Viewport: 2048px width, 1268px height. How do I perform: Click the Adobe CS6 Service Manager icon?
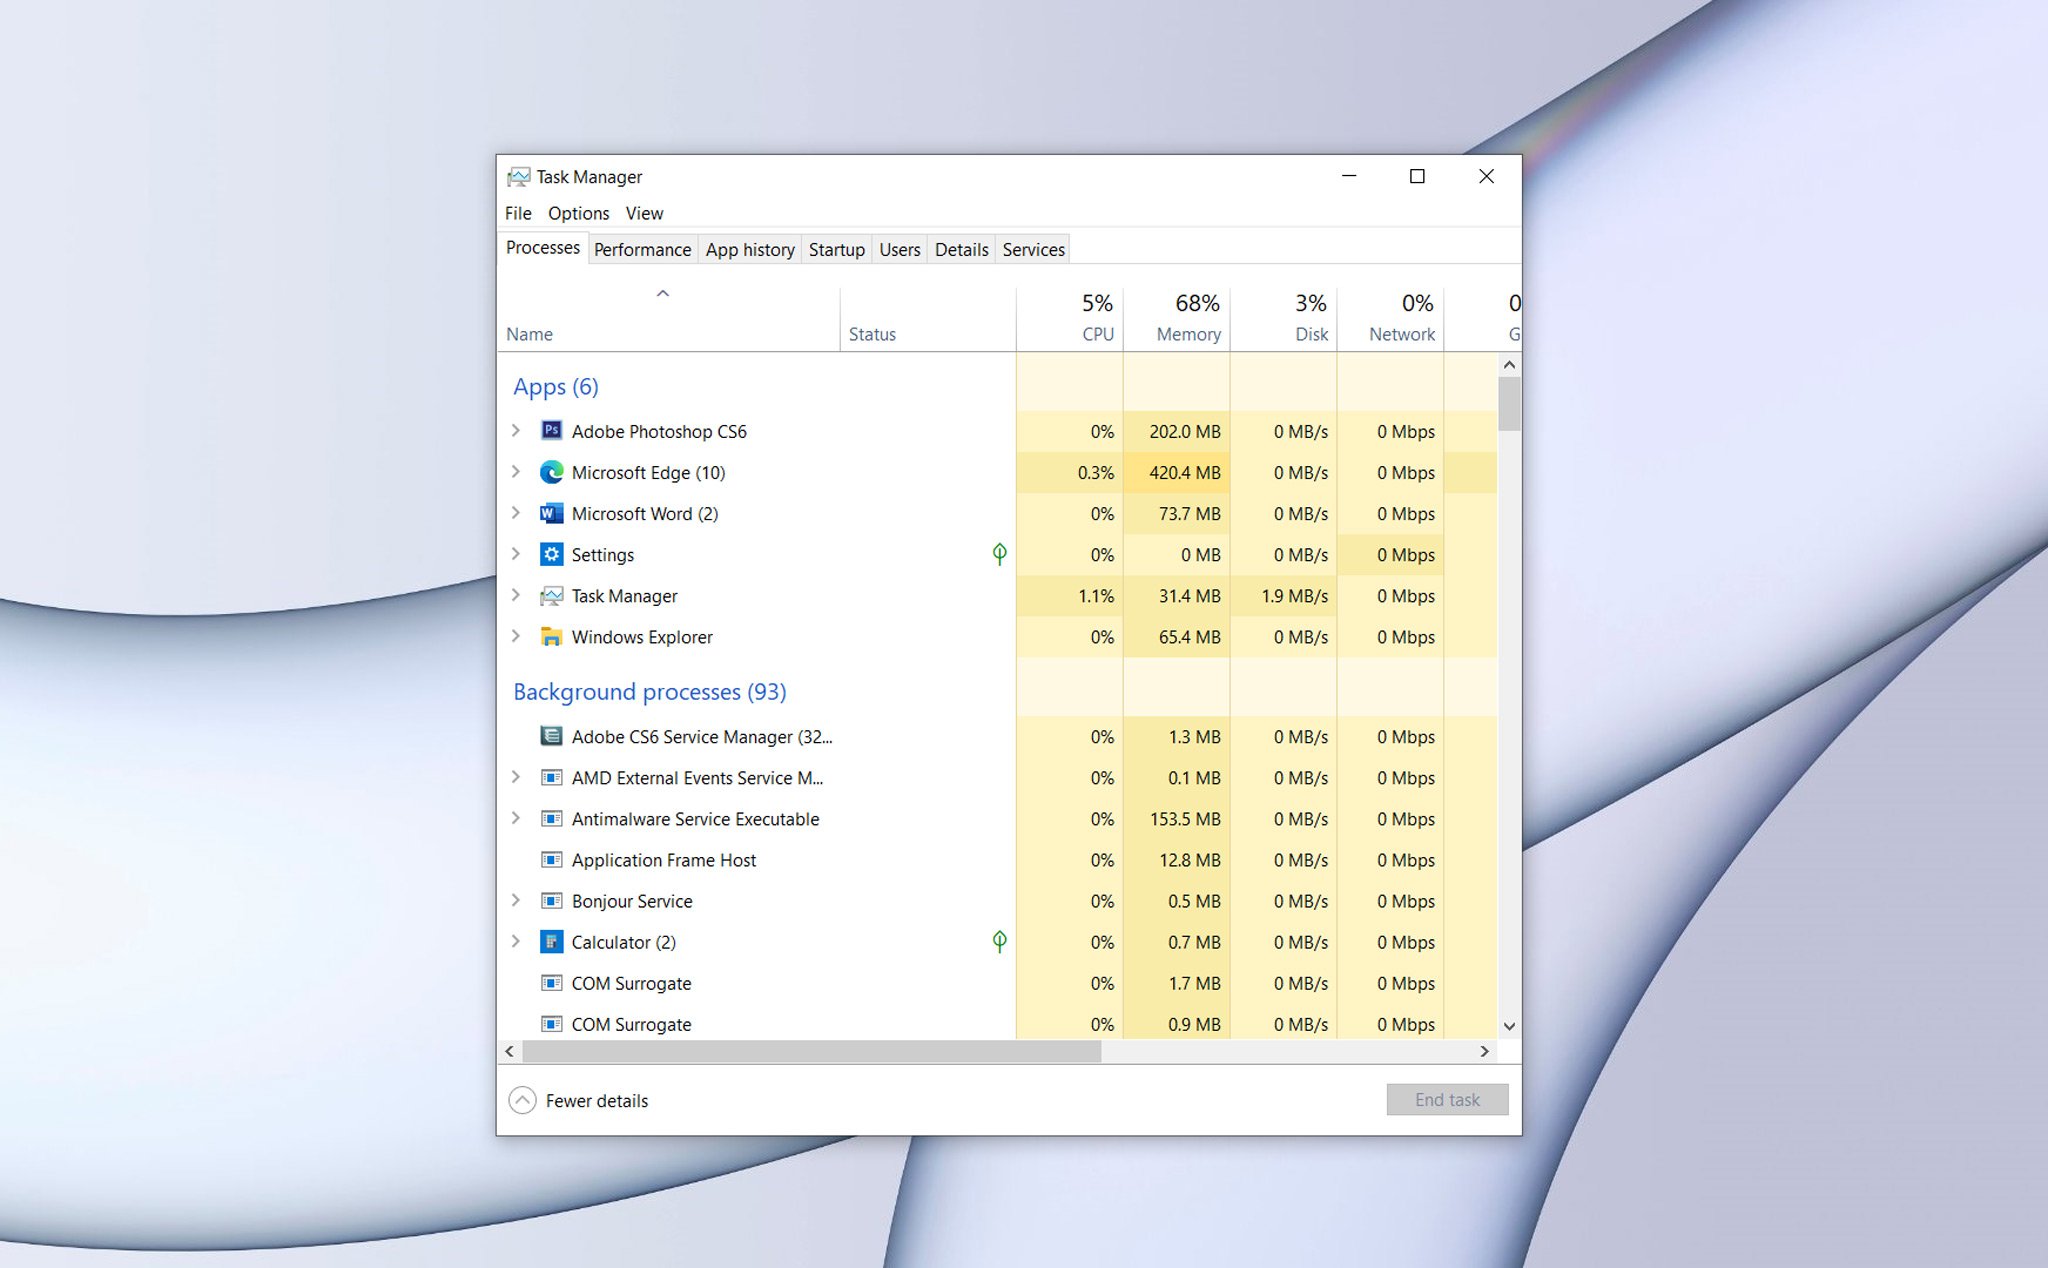(551, 737)
